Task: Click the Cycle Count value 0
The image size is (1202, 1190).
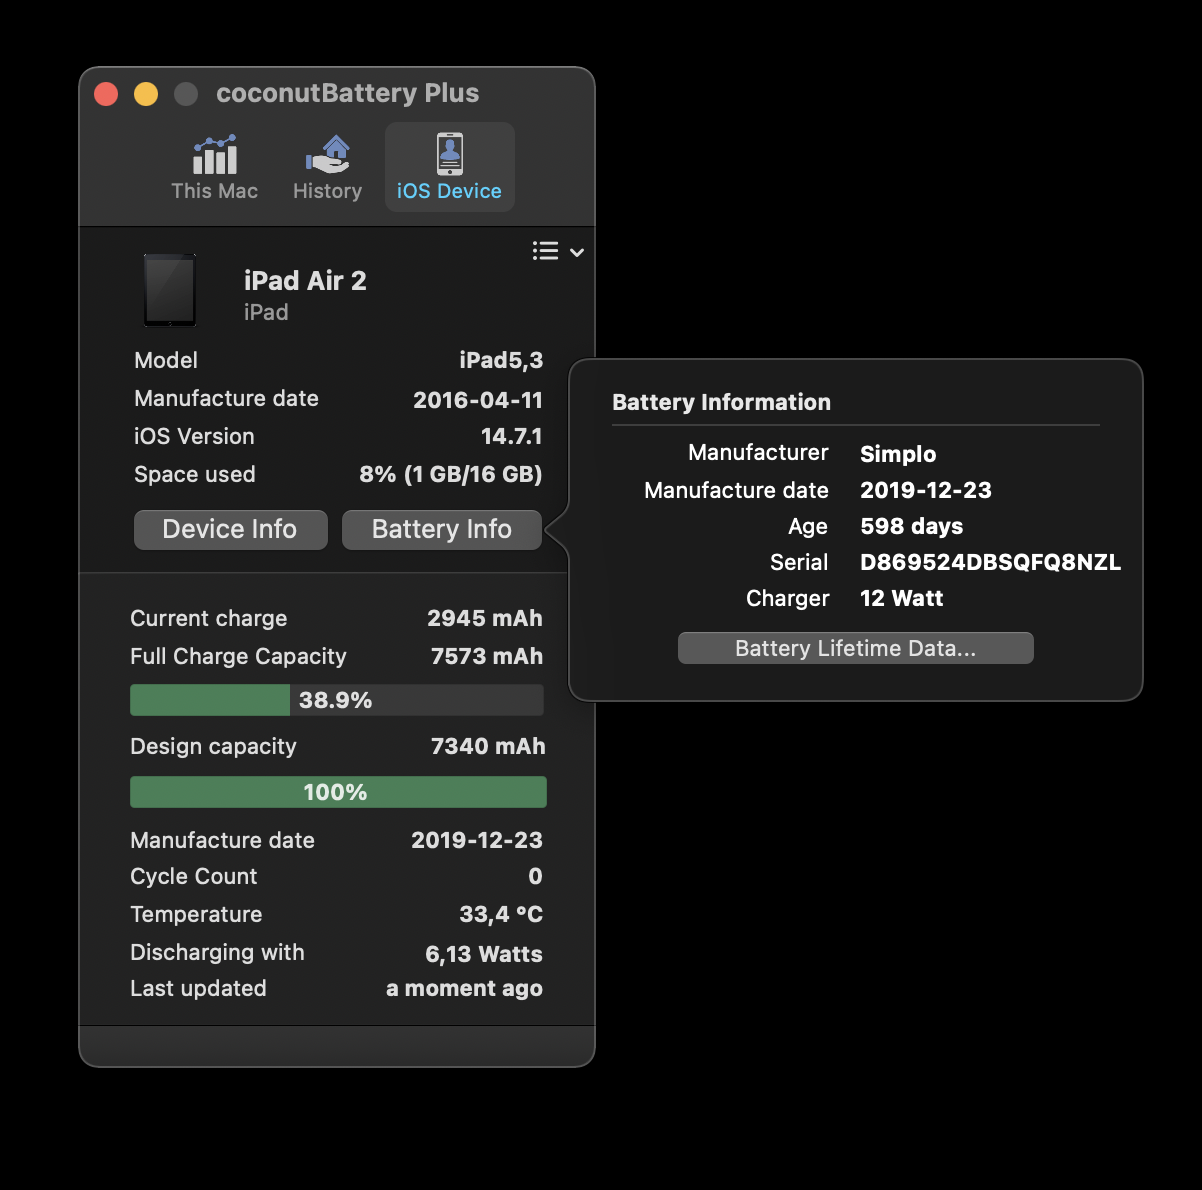Action: click(535, 876)
